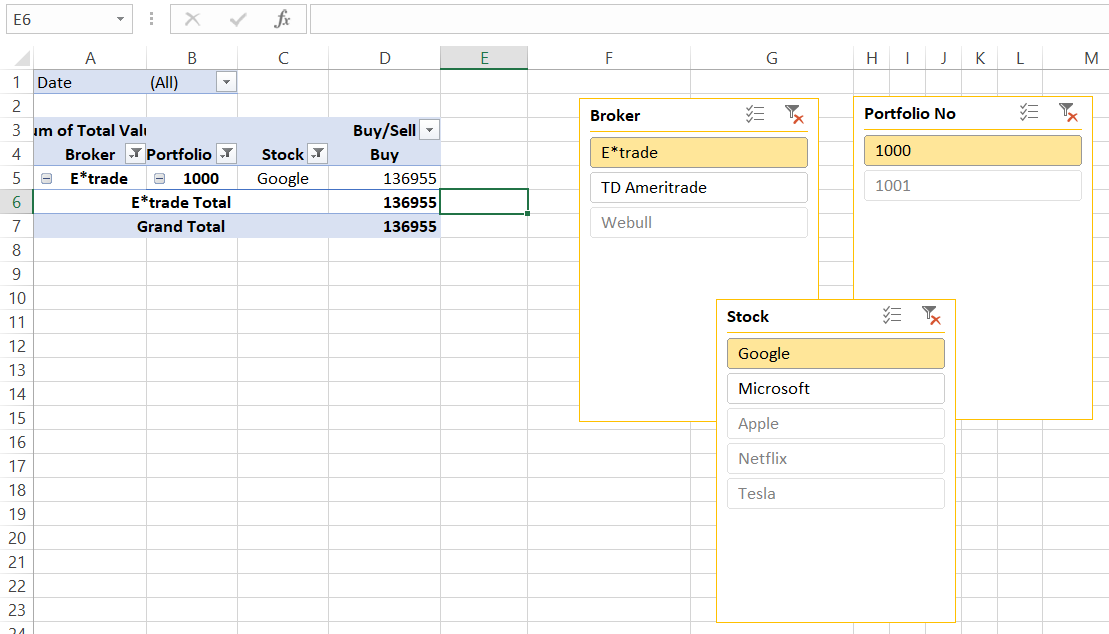The image size is (1109, 634).
Task: Click inside the formula bar input
Action: coord(700,19)
